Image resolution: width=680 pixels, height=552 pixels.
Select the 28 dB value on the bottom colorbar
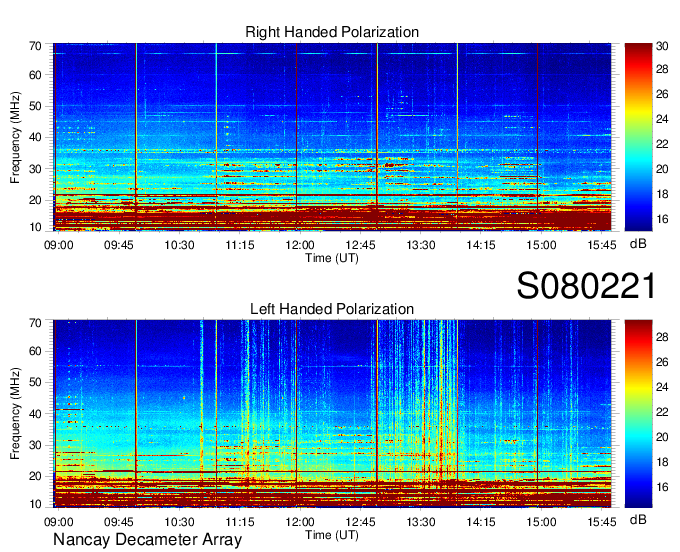(x=662, y=337)
